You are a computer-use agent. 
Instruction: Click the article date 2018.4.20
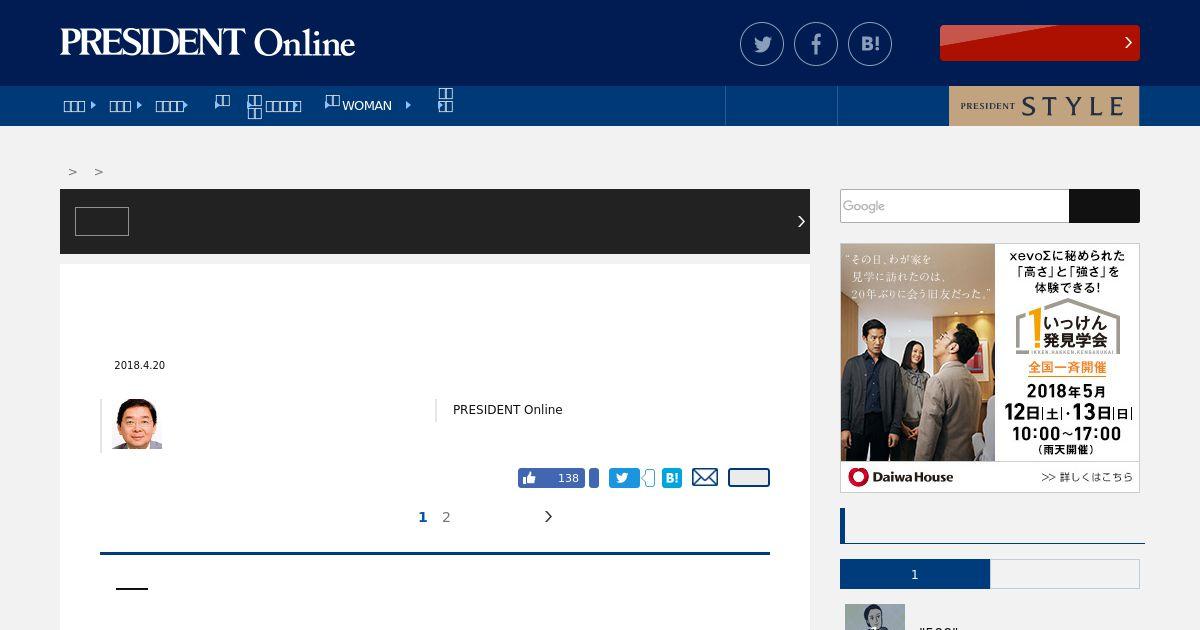click(140, 366)
